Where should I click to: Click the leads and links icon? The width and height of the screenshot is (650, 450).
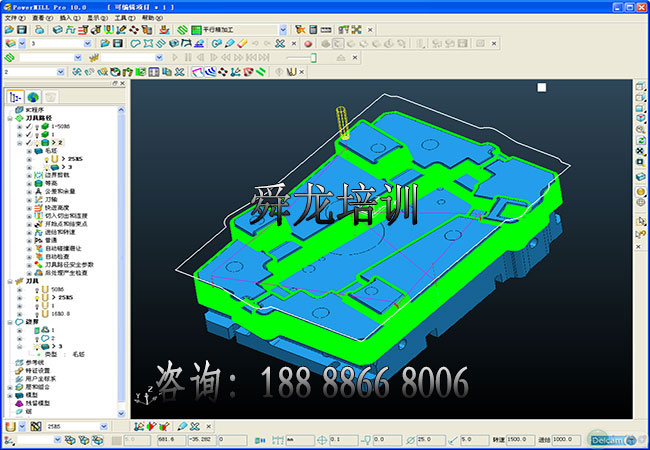coord(108,30)
